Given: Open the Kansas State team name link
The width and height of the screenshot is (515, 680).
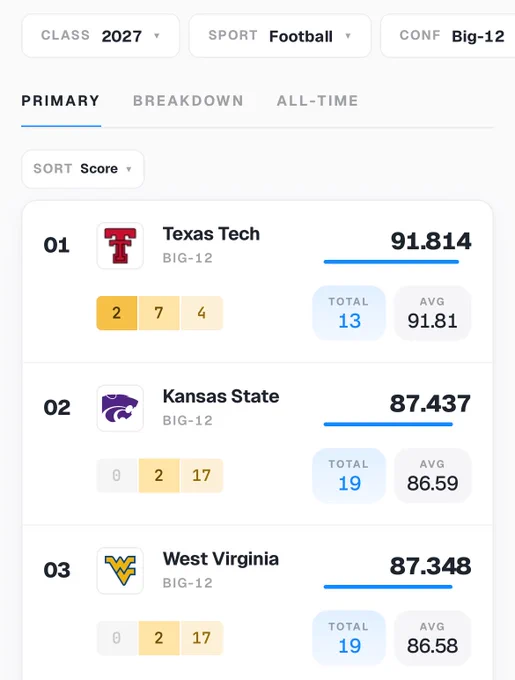Looking at the screenshot, I should (x=221, y=396).
